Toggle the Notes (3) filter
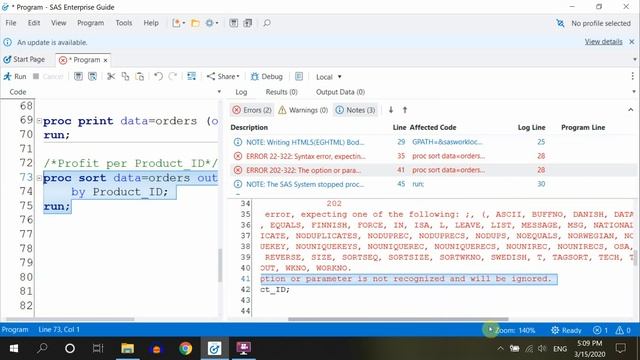Image resolution: width=640 pixels, height=360 pixels. pos(356,110)
